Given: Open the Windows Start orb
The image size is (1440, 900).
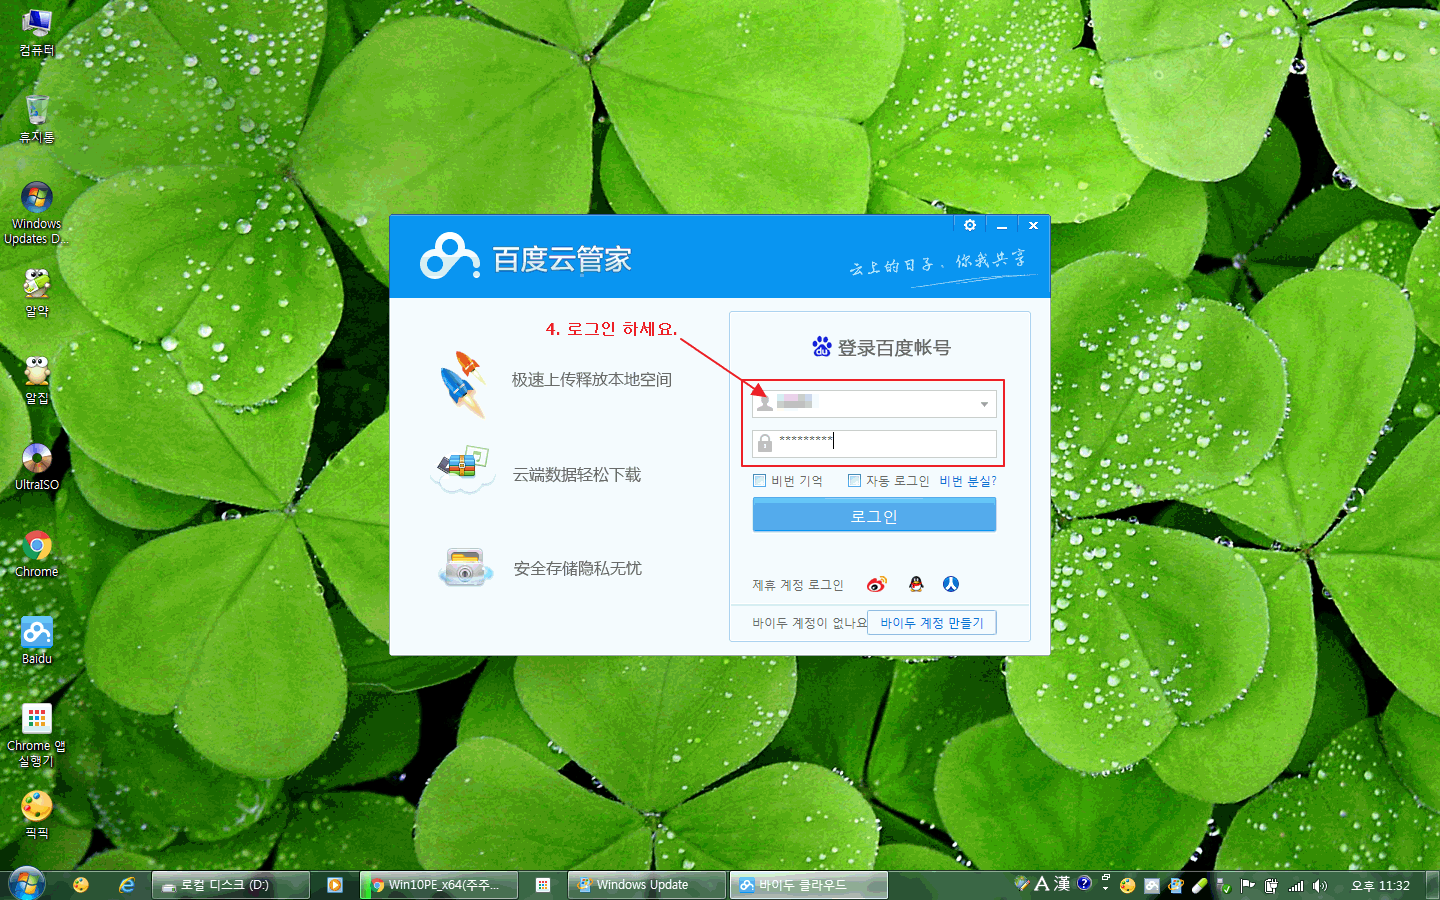Looking at the screenshot, I should click(27, 884).
